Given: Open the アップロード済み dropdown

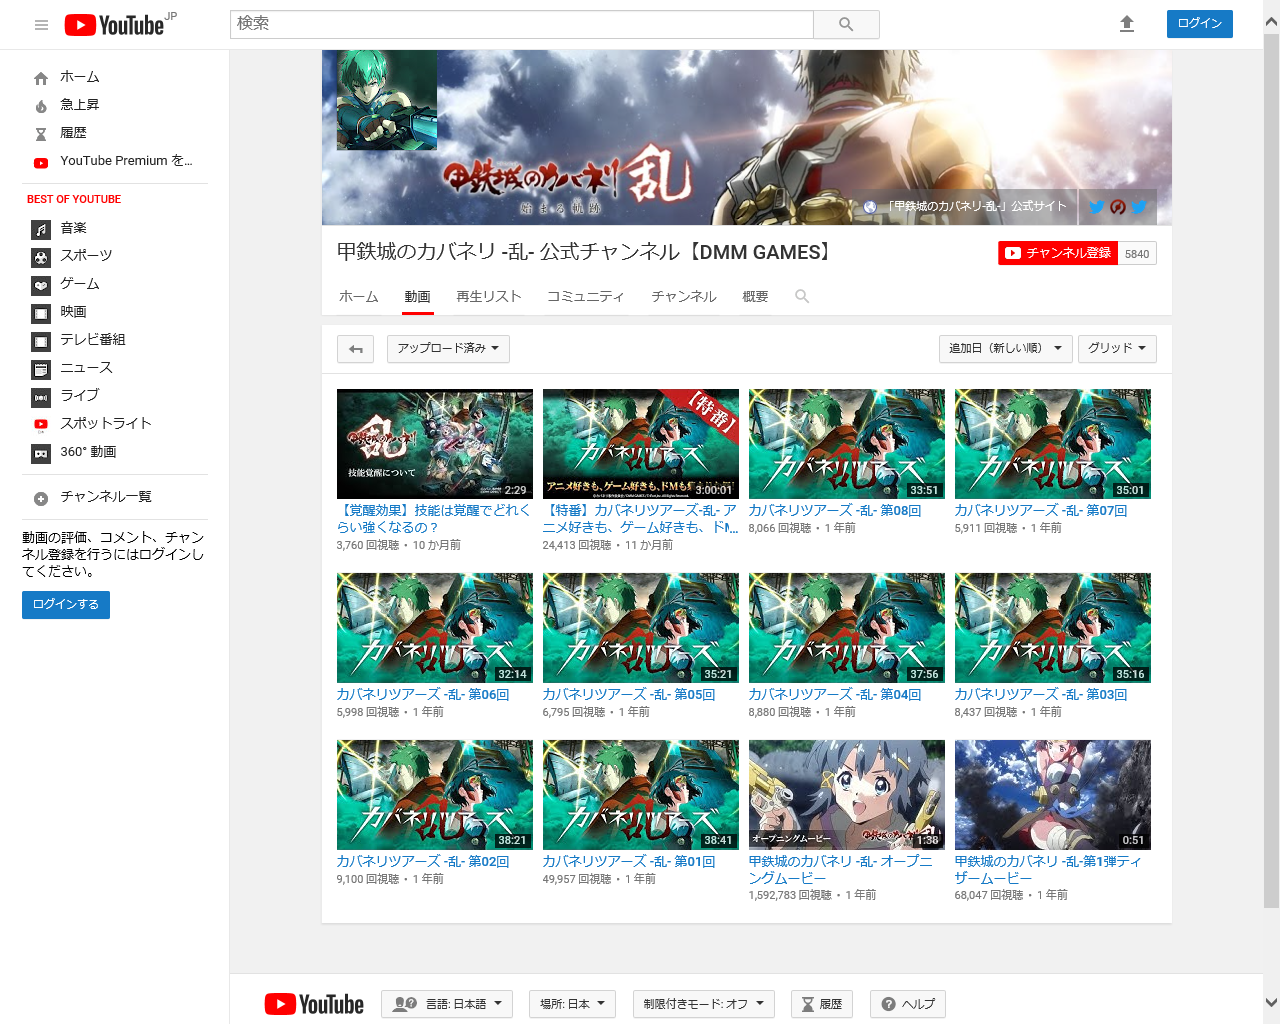Looking at the screenshot, I should 448,349.
